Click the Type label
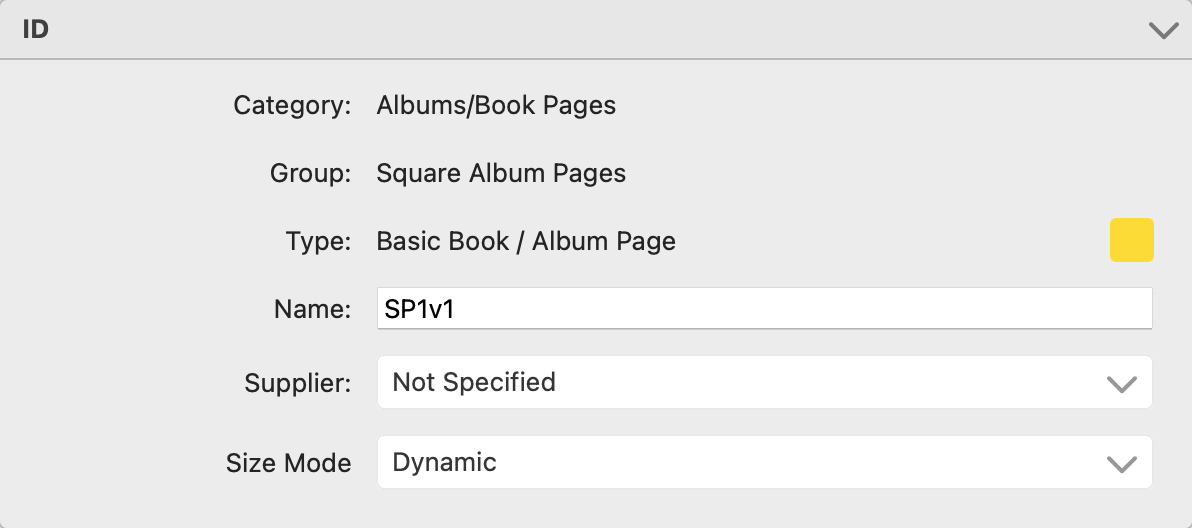The width and height of the screenshot is (1192, 528). pyautogui.click(x=318, y=241)
